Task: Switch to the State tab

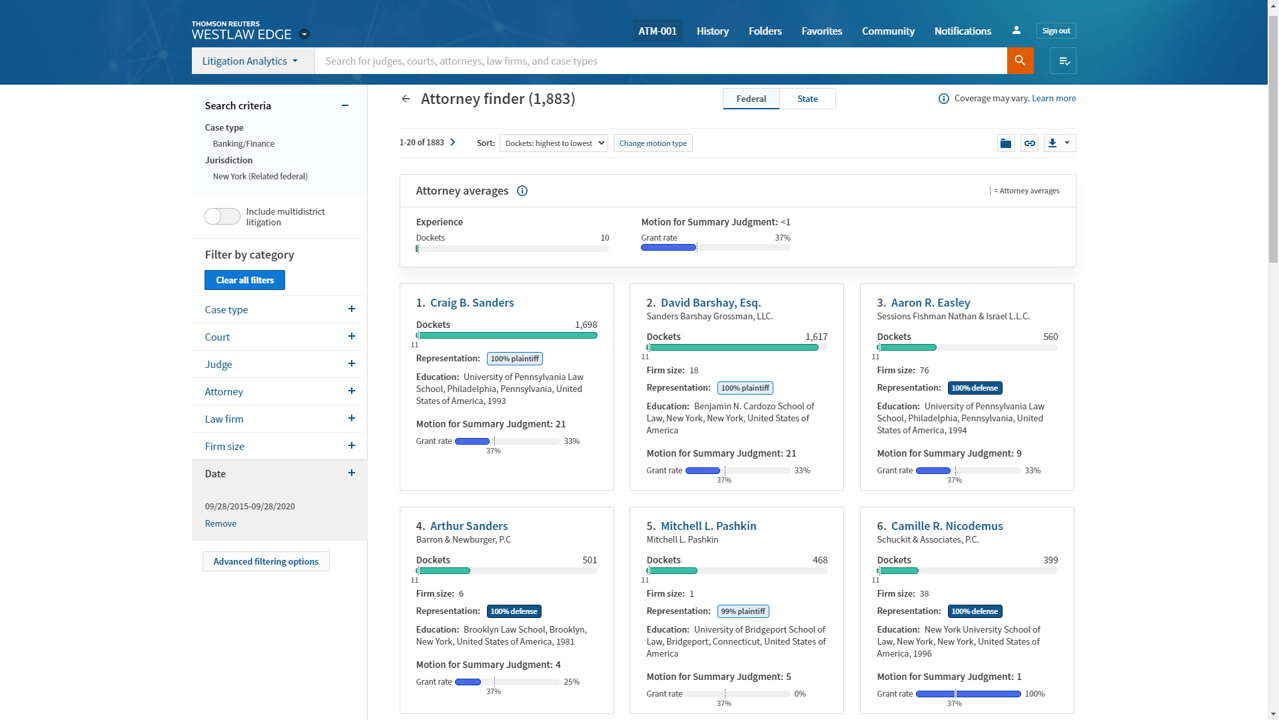Action: coord(807,99)
